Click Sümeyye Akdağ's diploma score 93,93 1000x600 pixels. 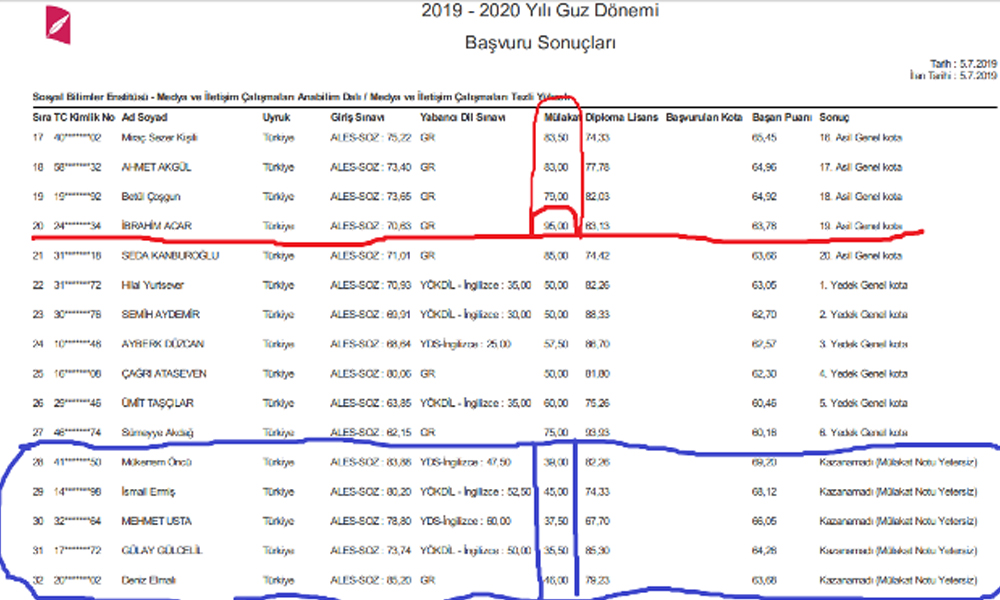click(x=598, y=432)
